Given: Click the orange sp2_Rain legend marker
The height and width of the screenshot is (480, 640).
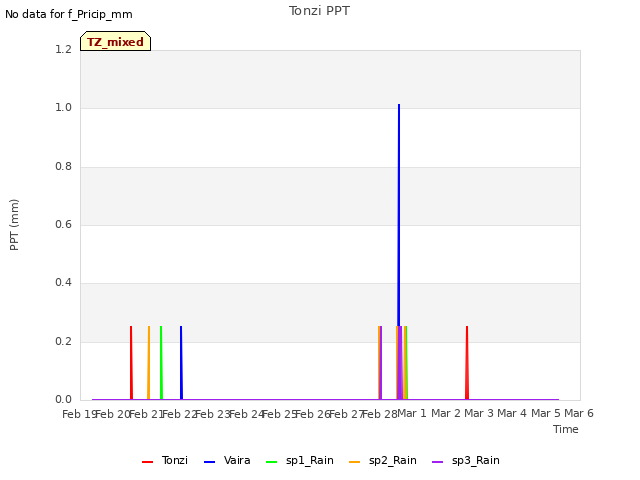Looking at the screenshot, I should [355, 462].
